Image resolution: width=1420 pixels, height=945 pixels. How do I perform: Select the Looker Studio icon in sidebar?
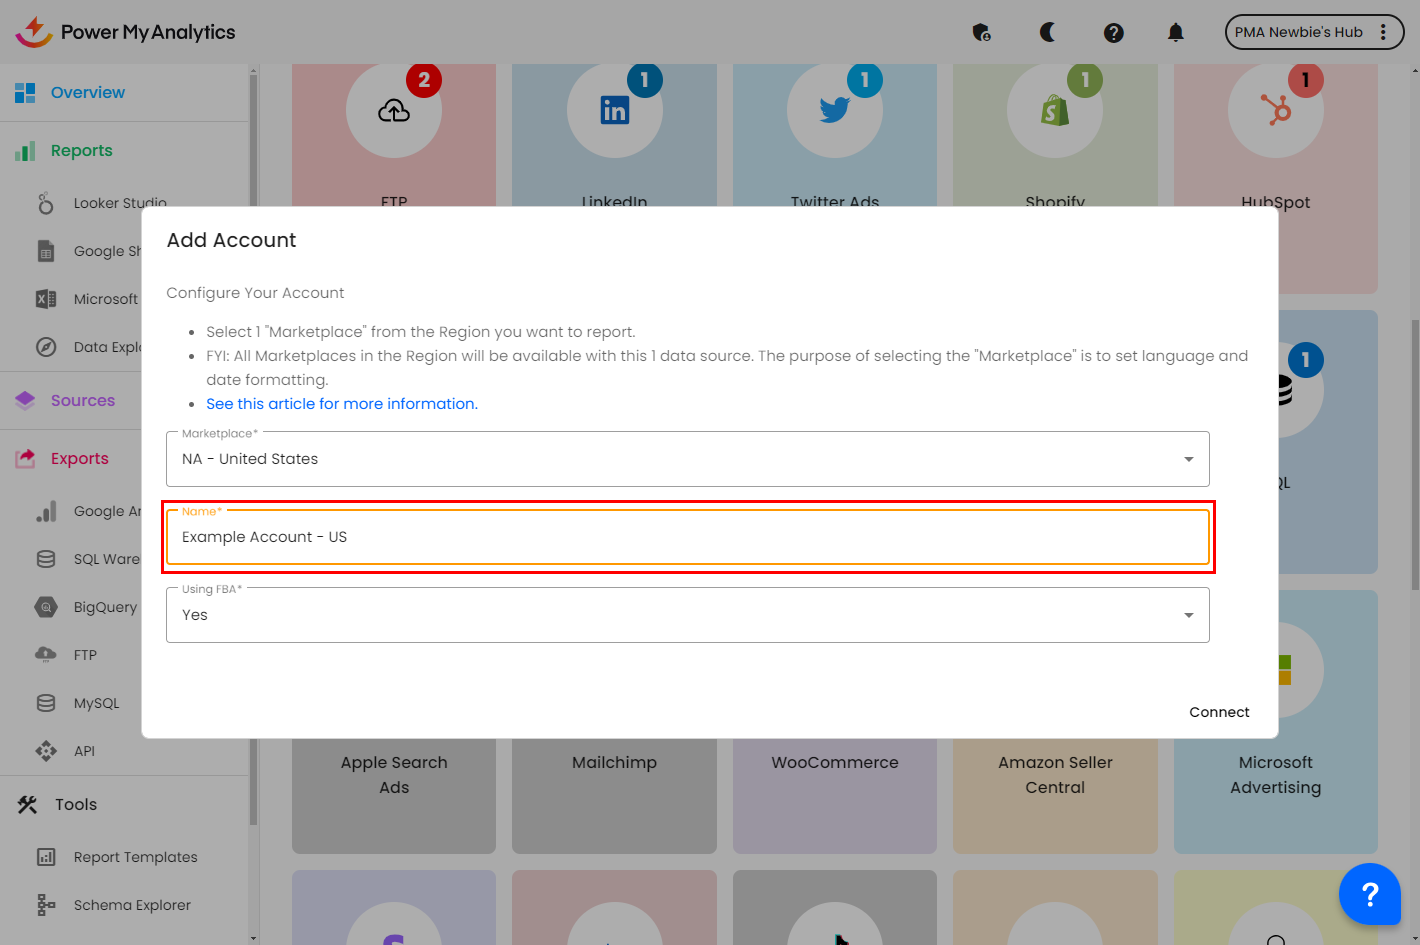click(46, 203)
